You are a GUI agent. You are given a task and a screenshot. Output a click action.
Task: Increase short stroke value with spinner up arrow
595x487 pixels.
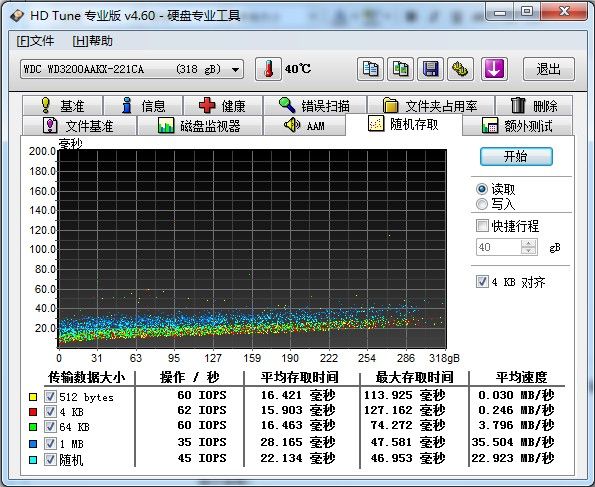tap(529, 243)
